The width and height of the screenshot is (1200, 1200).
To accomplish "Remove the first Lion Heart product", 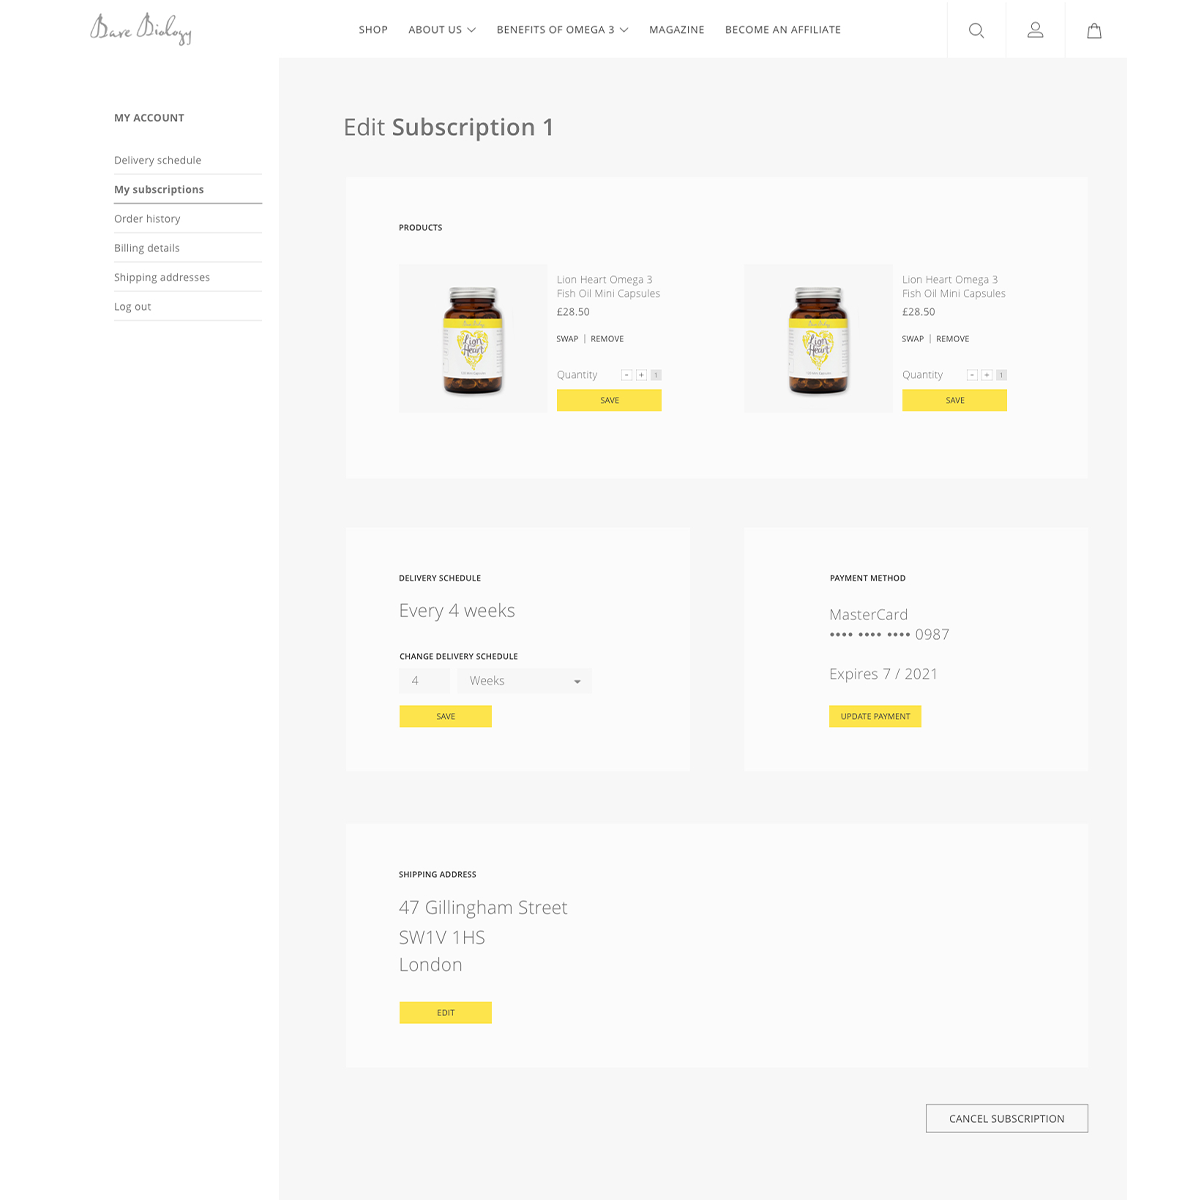I will tap(607, 339).
